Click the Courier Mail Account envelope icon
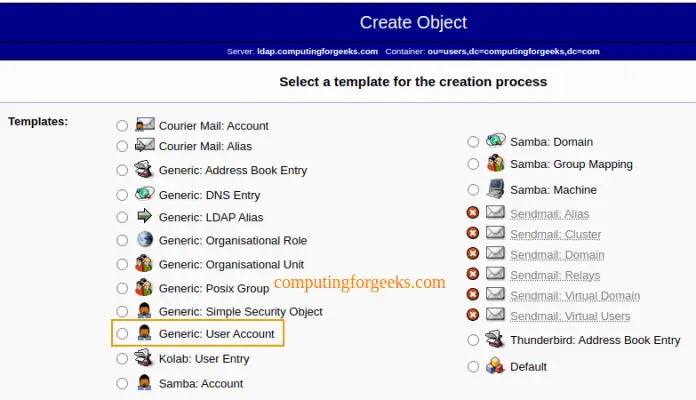Image resolution: width=696 pixels, height=400 pixels. click(x=144, y=126)
